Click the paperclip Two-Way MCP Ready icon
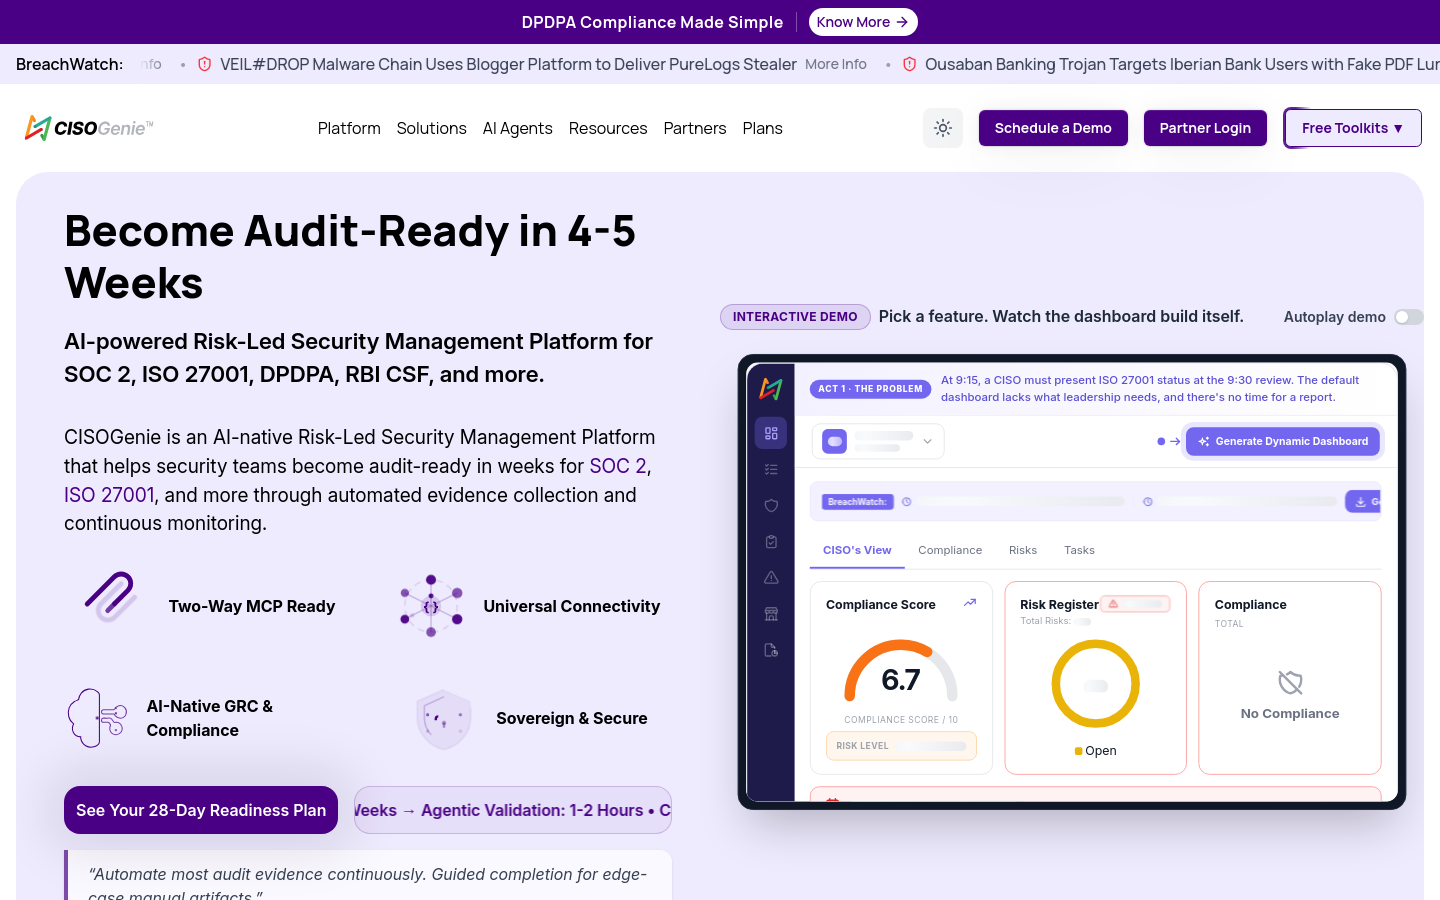This screenshot has height=900, width=1440. pyautogui.click(x=111, y=597)
